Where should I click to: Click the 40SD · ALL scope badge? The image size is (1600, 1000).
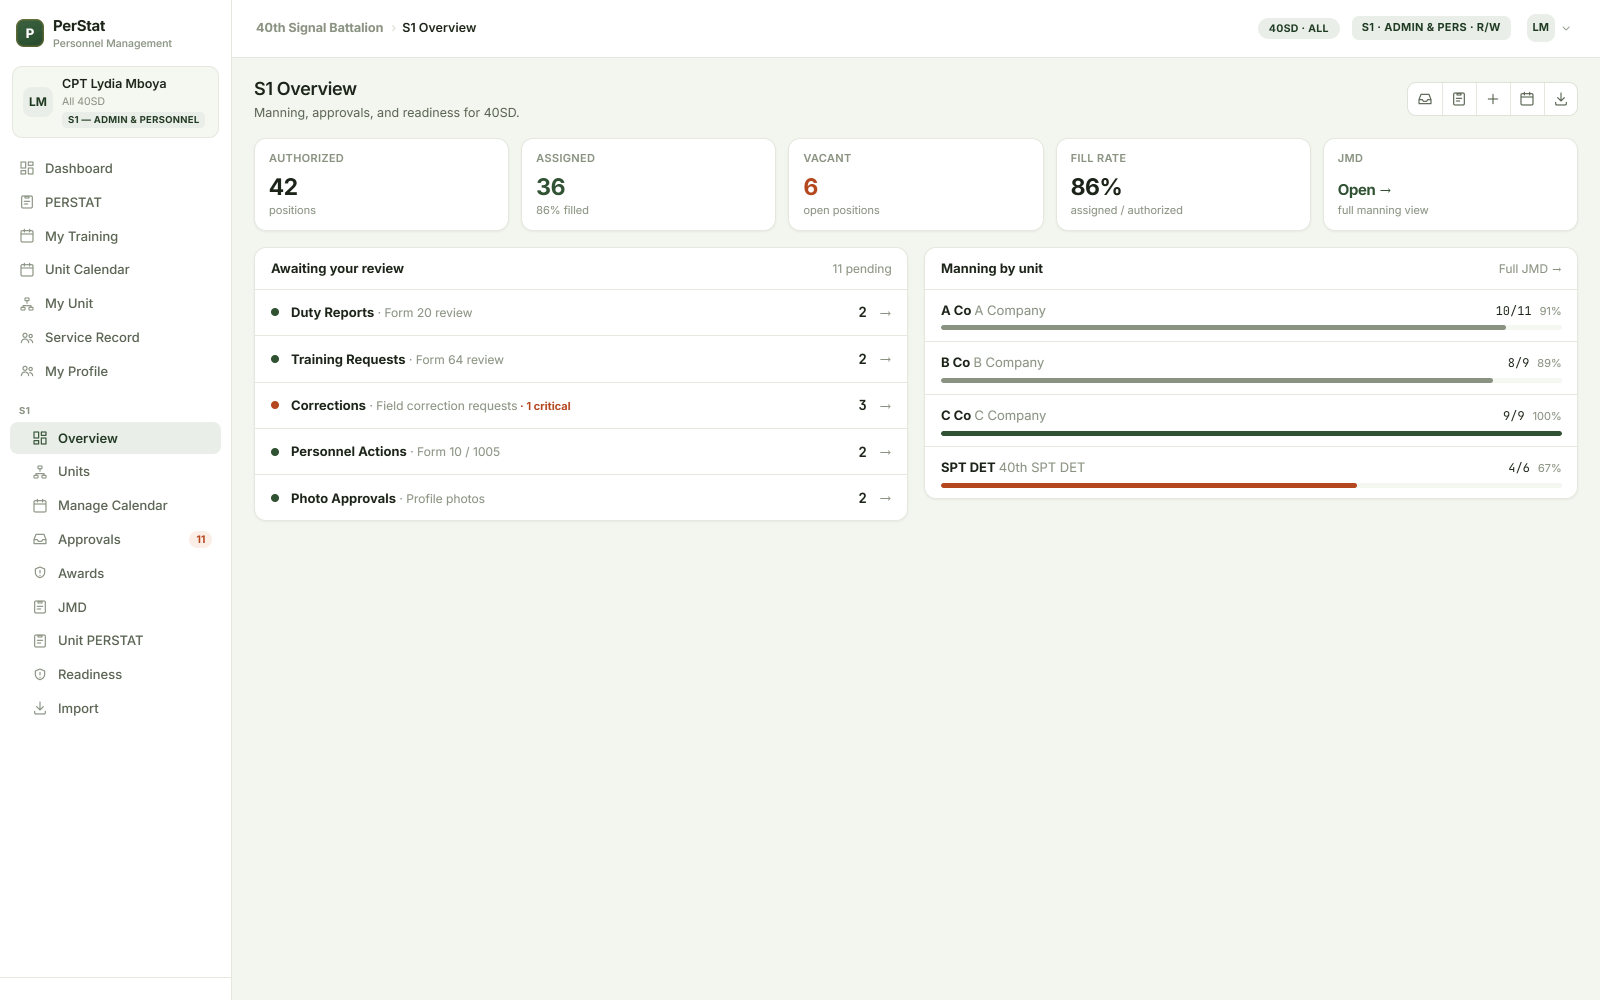(1298, 28)
